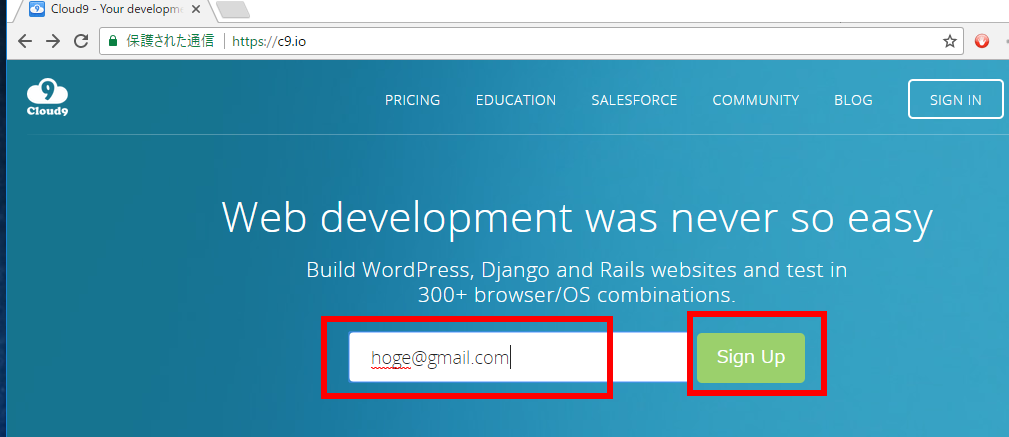This screenshot has height=437, width=1009.
Task: Click the green Sign Up button
Action: click(751, 357)
